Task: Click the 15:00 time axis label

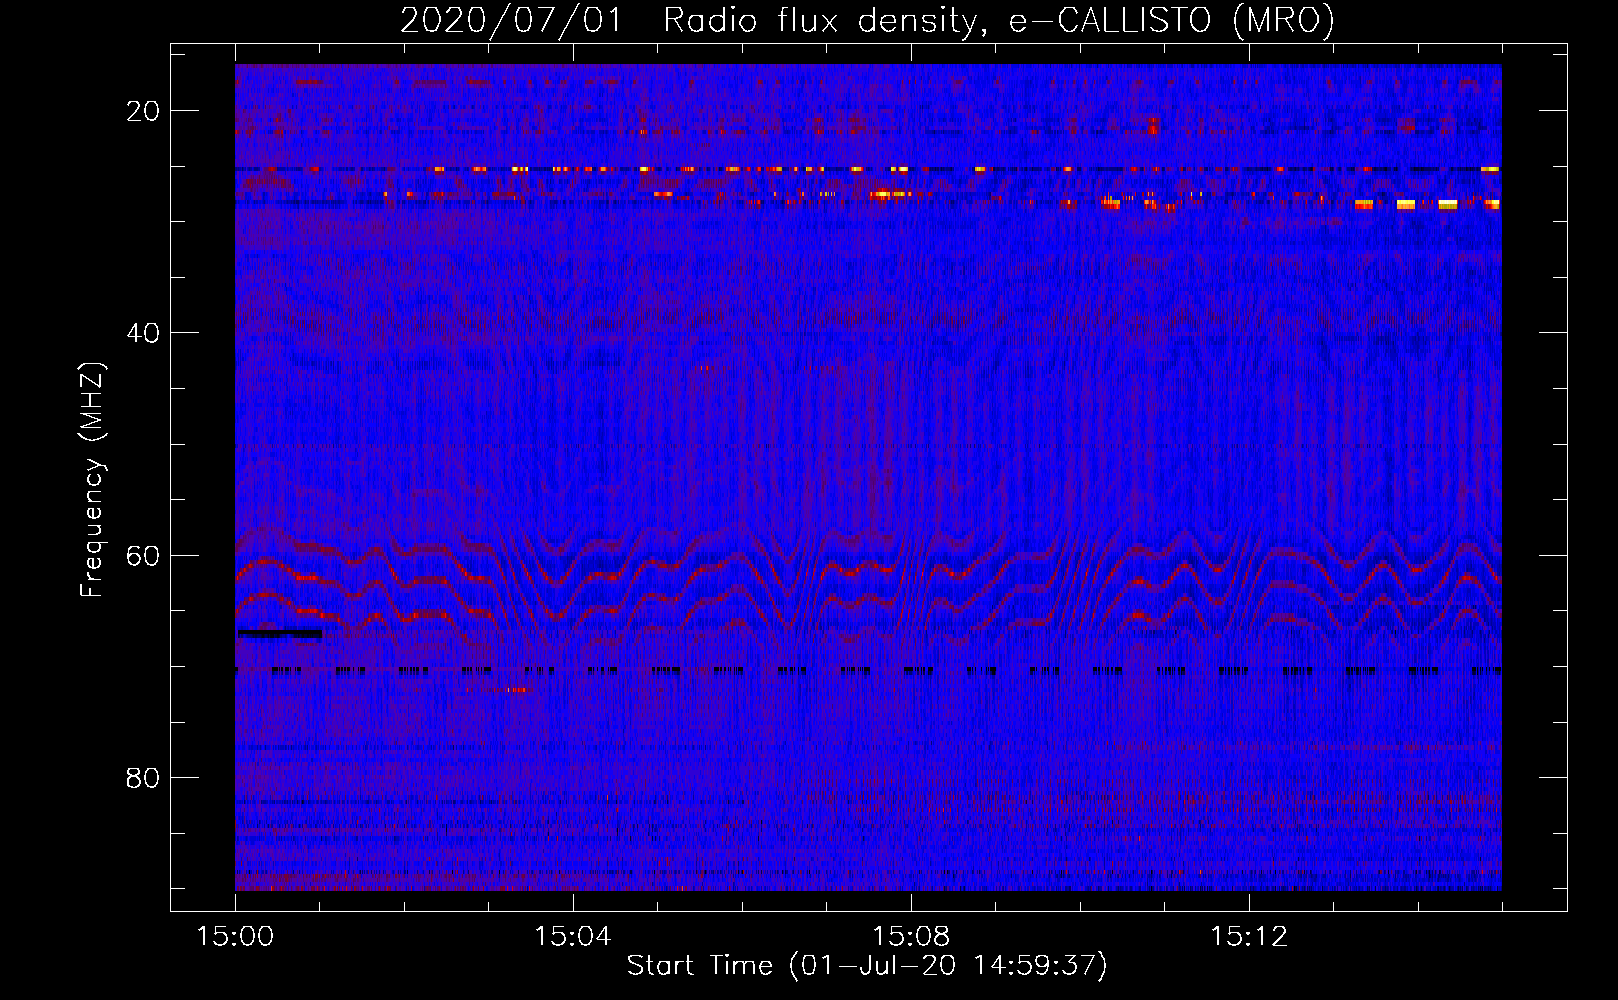Action: (235, 937)
